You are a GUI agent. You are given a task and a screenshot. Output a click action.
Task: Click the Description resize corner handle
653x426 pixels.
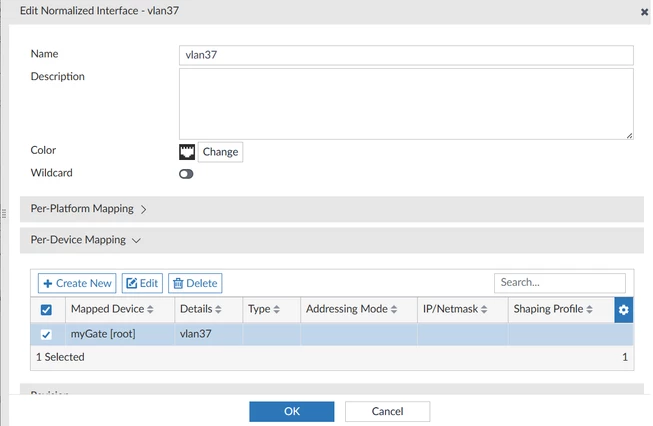point(629,135)
